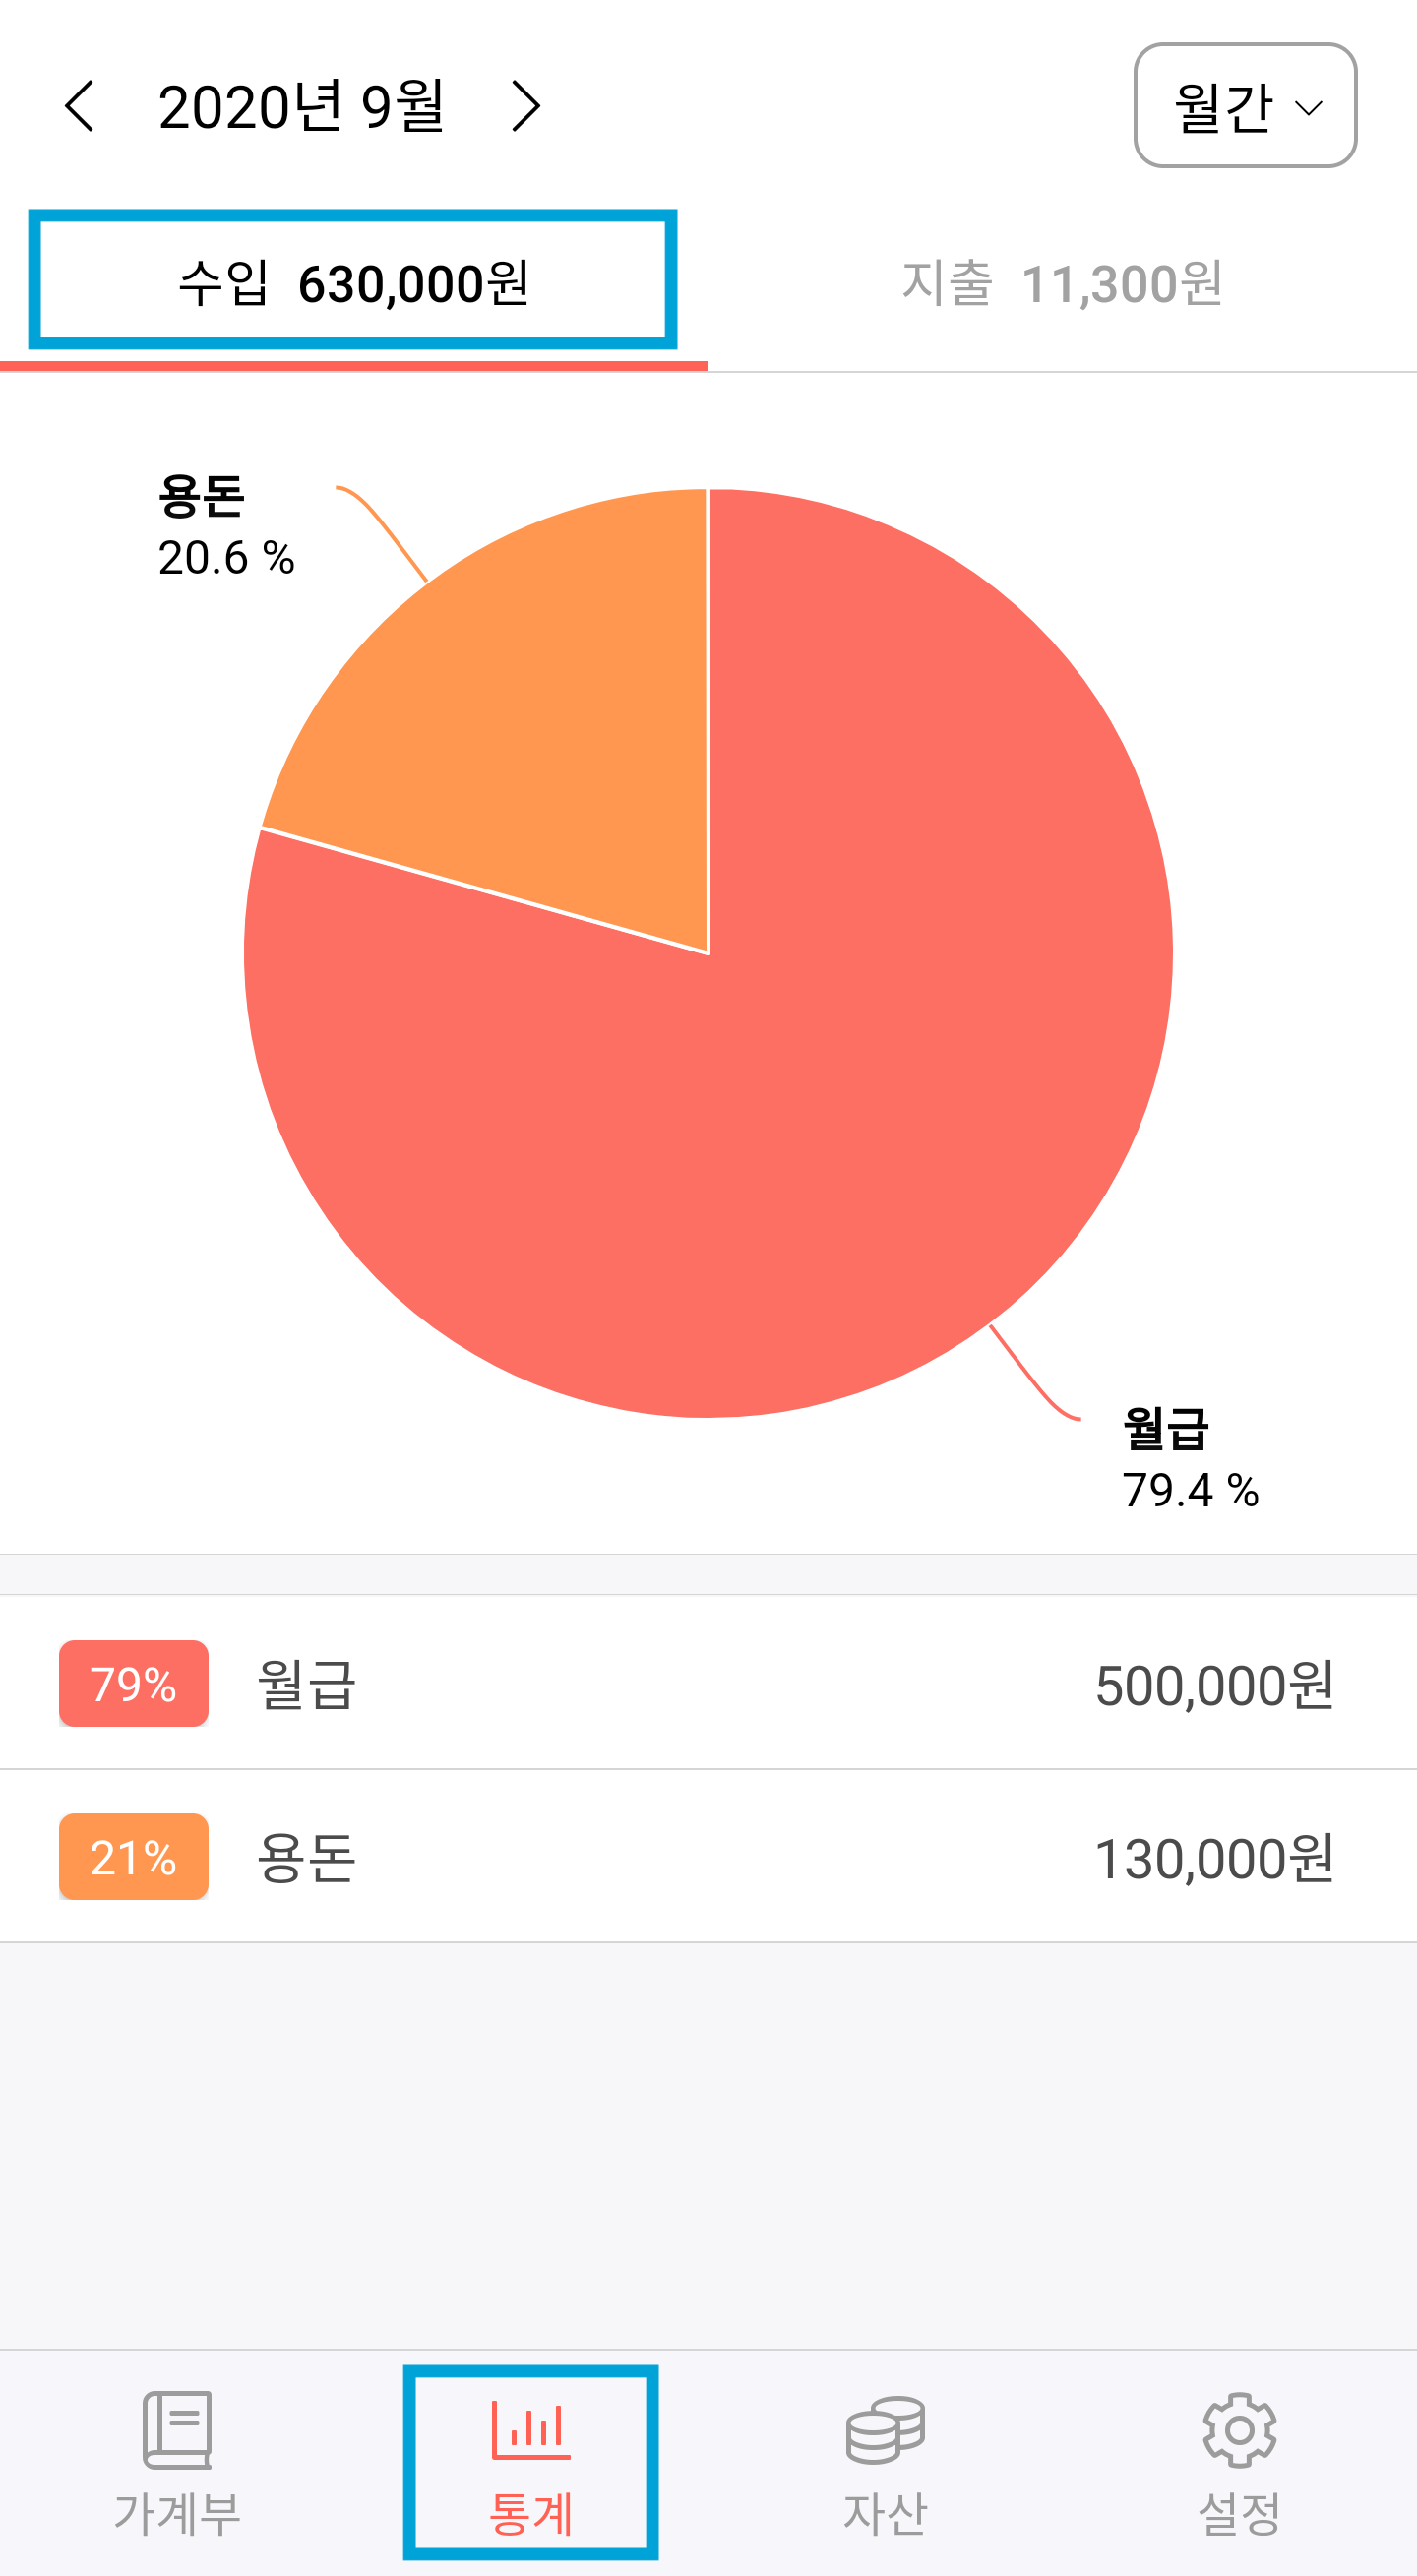Switch to the 수입 630,000원 tab
The width and height of the screenshot is (1417, 2576).
click(x=353, y=283)
